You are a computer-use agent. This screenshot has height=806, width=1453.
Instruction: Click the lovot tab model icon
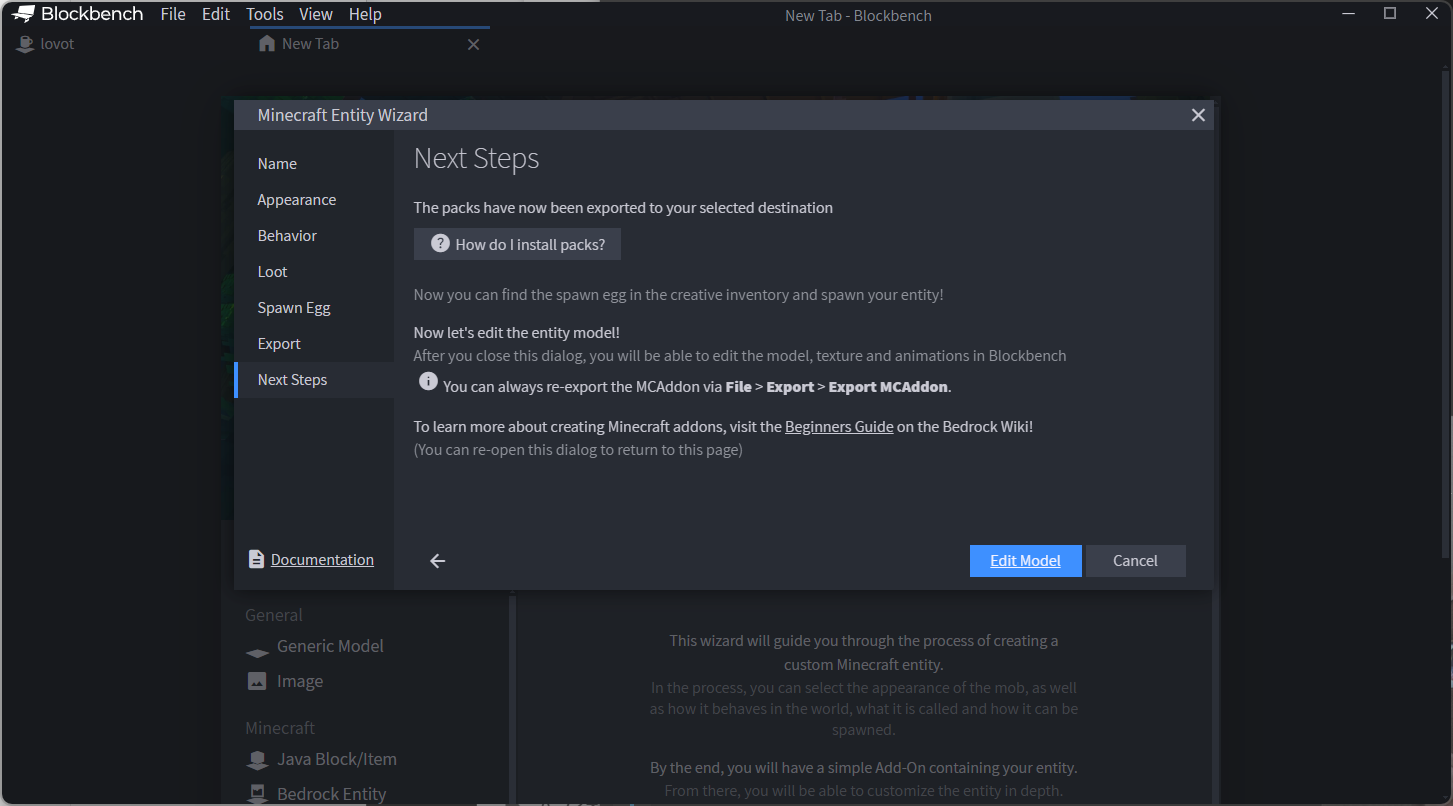tap(26, 44)
